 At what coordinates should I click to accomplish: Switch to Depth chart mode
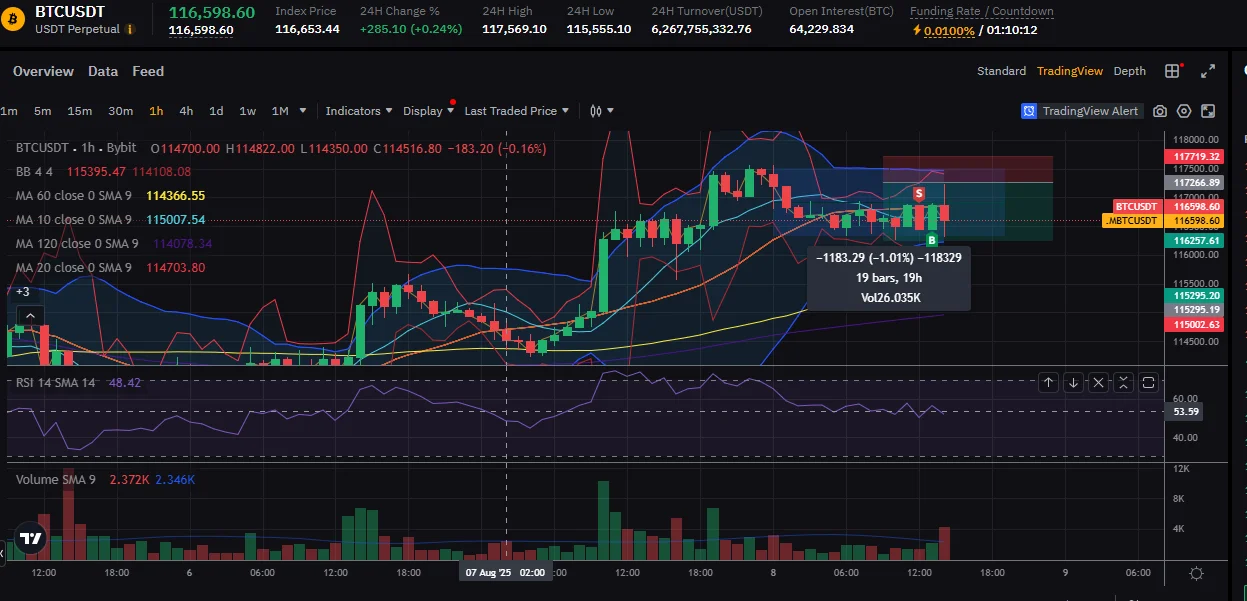pos(1130,71)
